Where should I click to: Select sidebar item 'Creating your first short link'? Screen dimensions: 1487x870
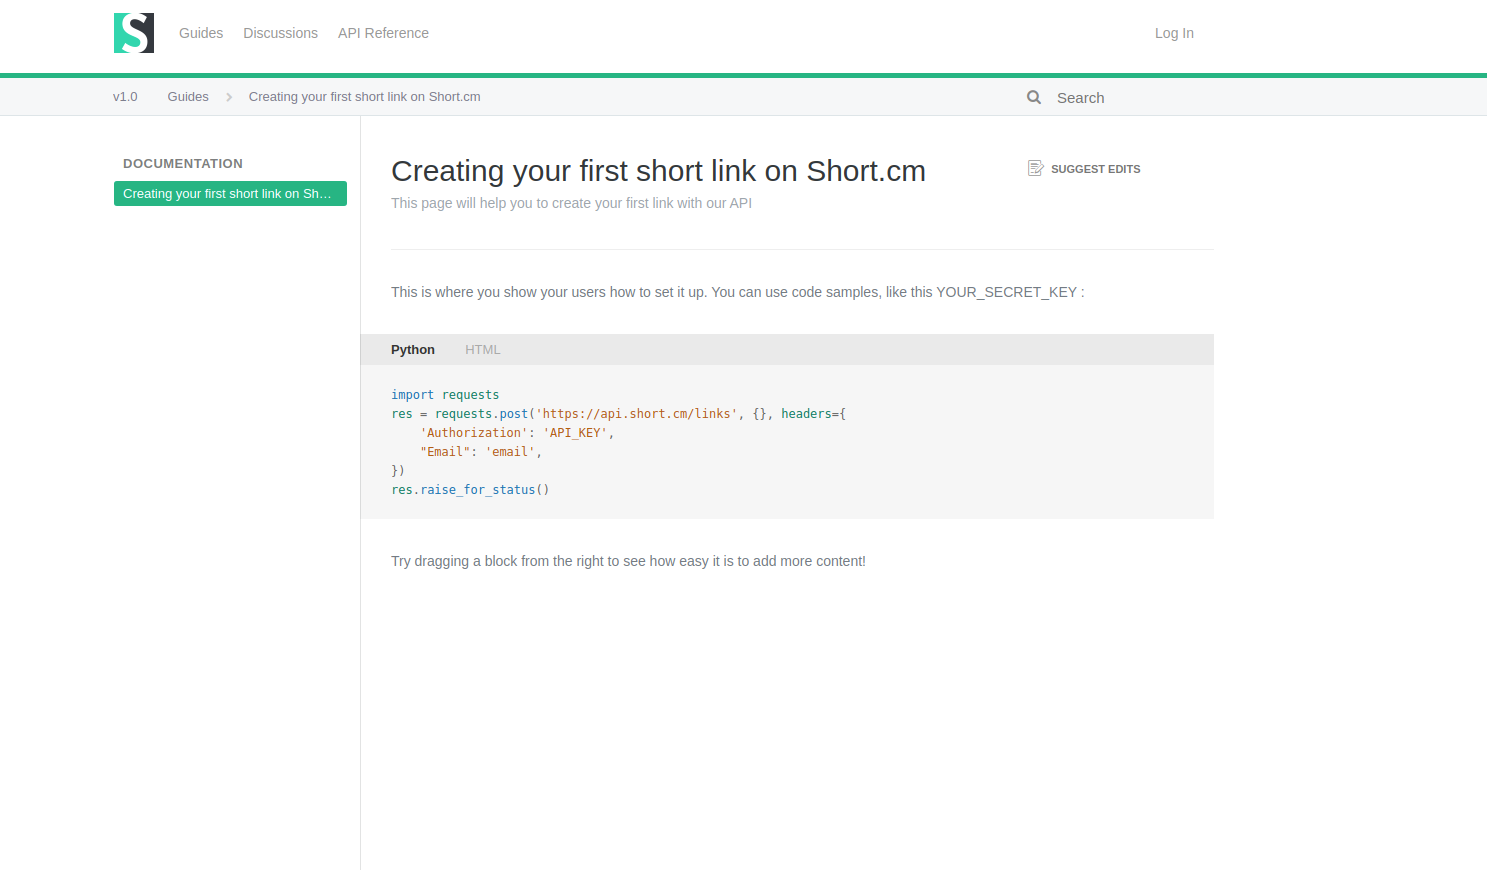[230, 194]
